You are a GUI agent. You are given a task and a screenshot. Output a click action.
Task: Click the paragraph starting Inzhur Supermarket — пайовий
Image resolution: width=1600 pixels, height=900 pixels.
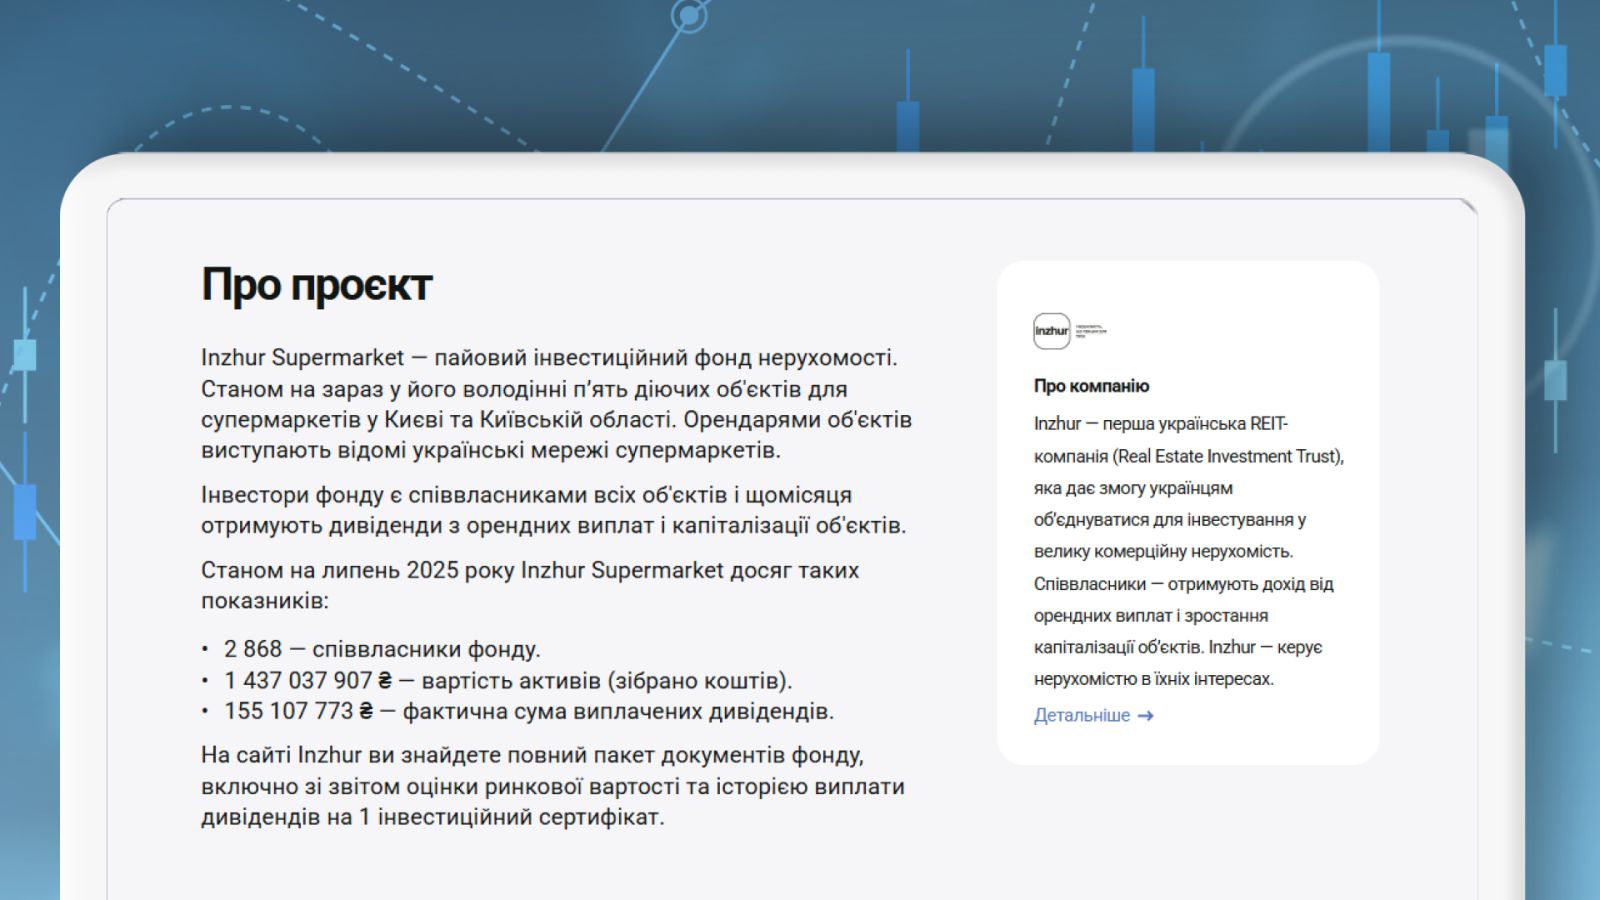556,404
